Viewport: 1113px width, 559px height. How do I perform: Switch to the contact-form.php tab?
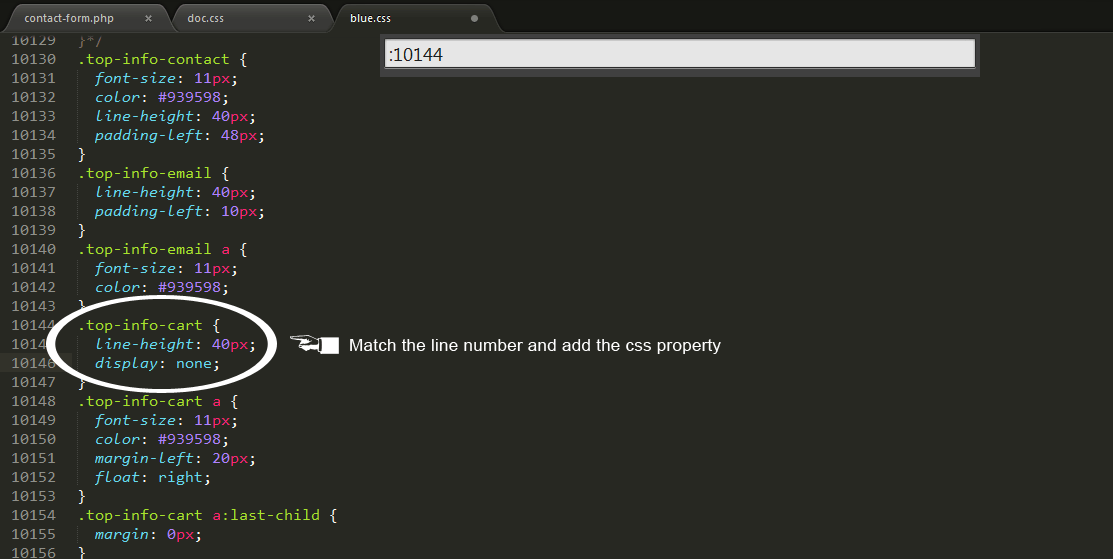(x=69, y=18)
